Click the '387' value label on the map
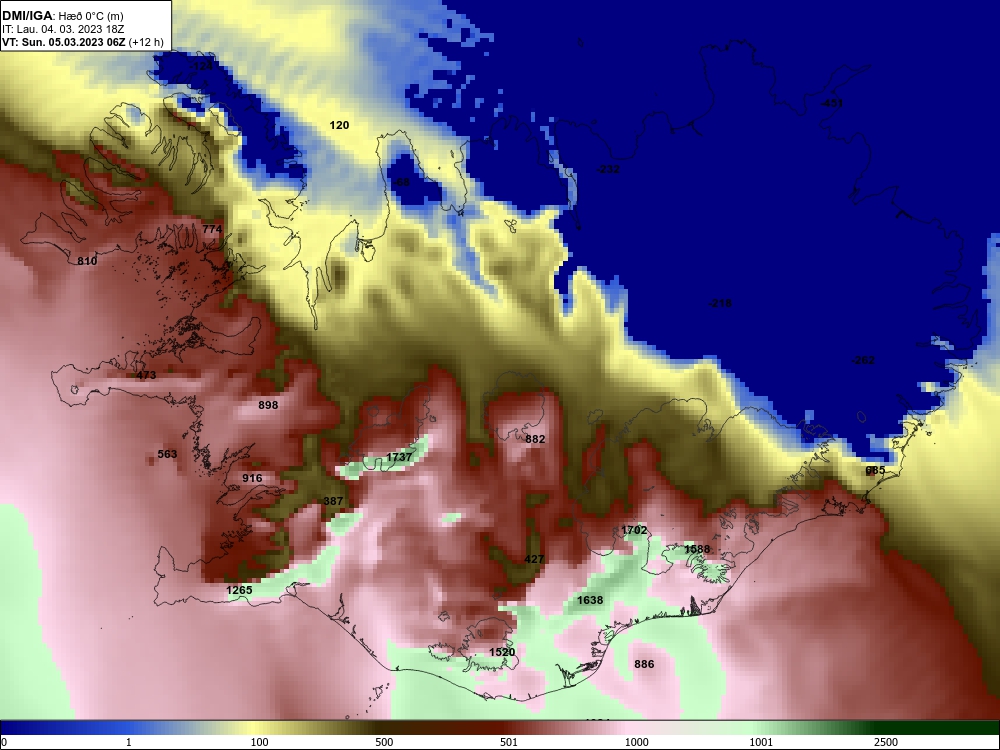 pos(334,501)
